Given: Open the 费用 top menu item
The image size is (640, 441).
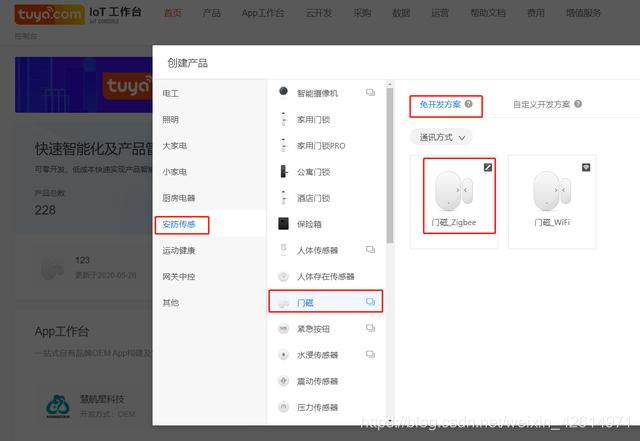Looking at the screenshot, I should click(x=536, y=13).
